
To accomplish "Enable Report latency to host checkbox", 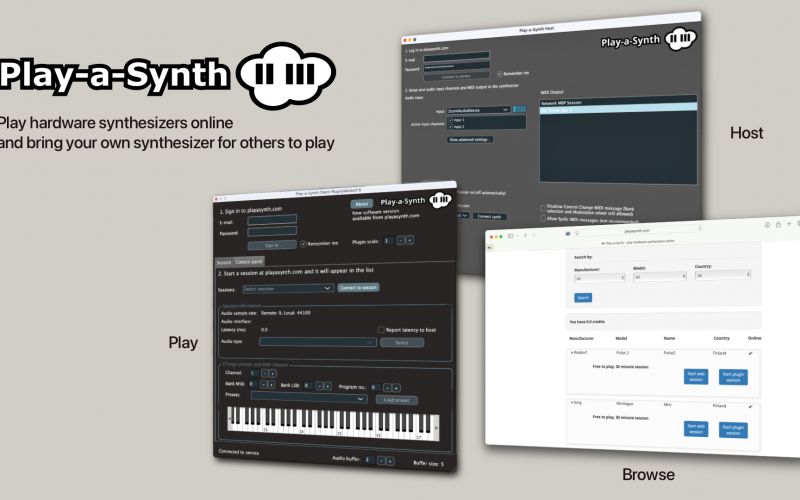I will [x=381, y=329].
